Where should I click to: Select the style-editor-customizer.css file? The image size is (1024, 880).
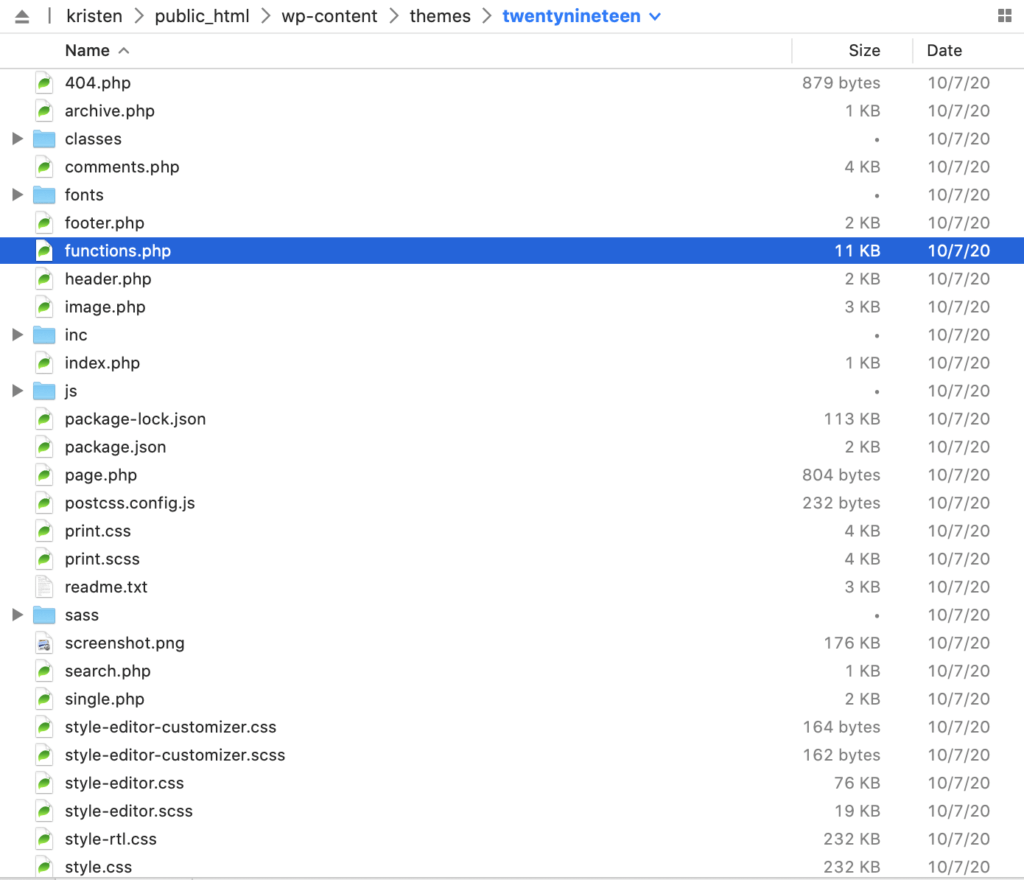(x=170, y=727)
